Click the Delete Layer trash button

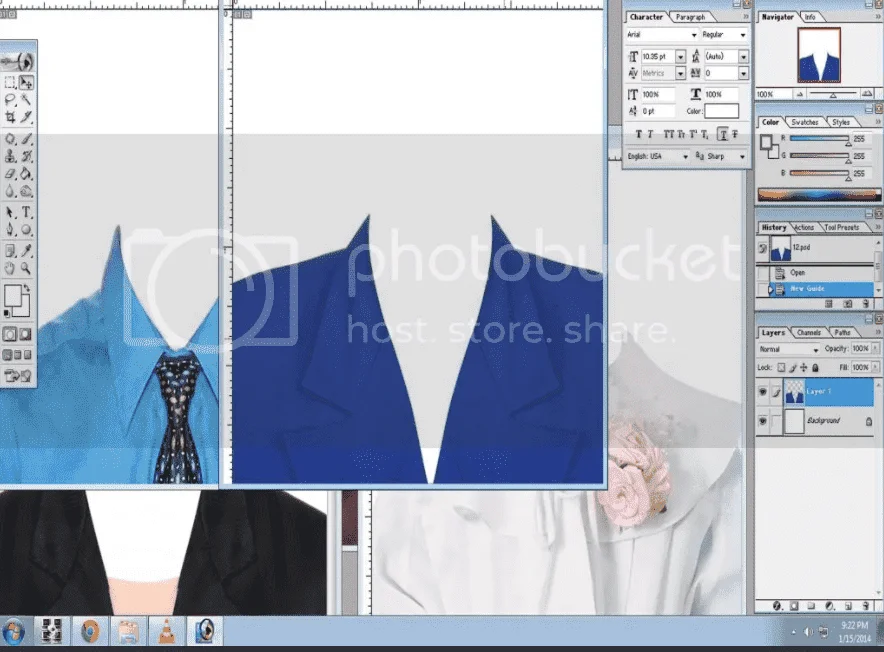coord(865,606)
